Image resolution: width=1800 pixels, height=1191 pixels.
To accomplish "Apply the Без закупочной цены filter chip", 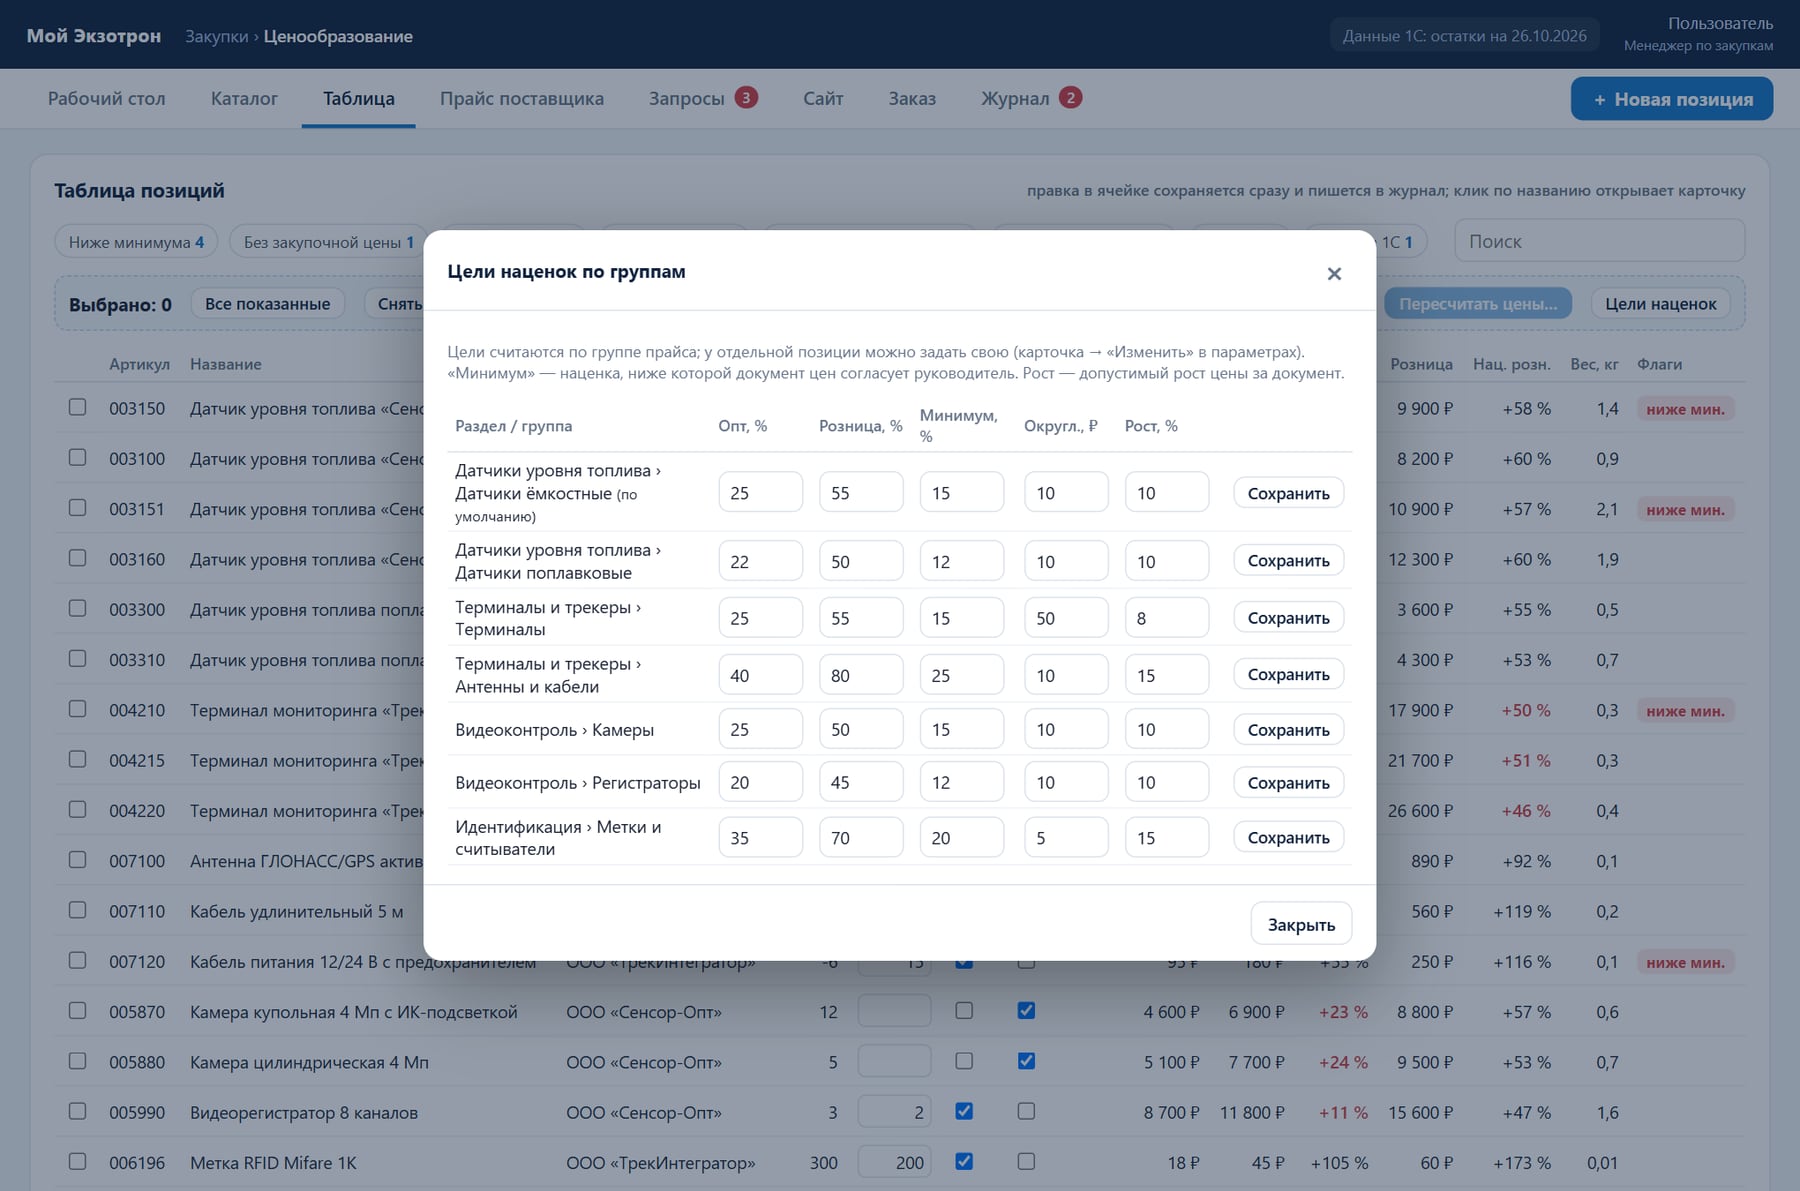I will 328,242.
